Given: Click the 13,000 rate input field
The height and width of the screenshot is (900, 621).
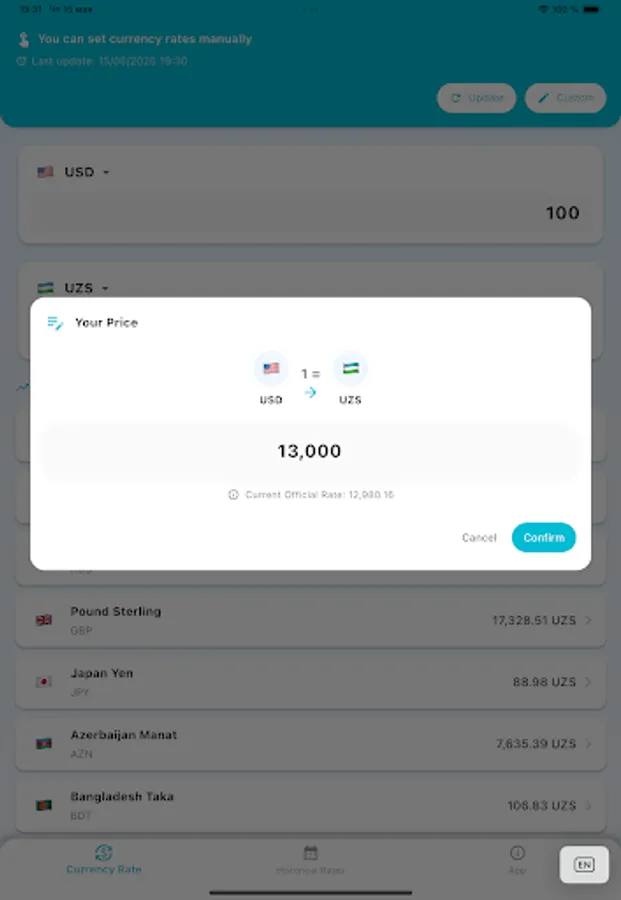Looking at the screenshot, I should click(x=310, y=452).
